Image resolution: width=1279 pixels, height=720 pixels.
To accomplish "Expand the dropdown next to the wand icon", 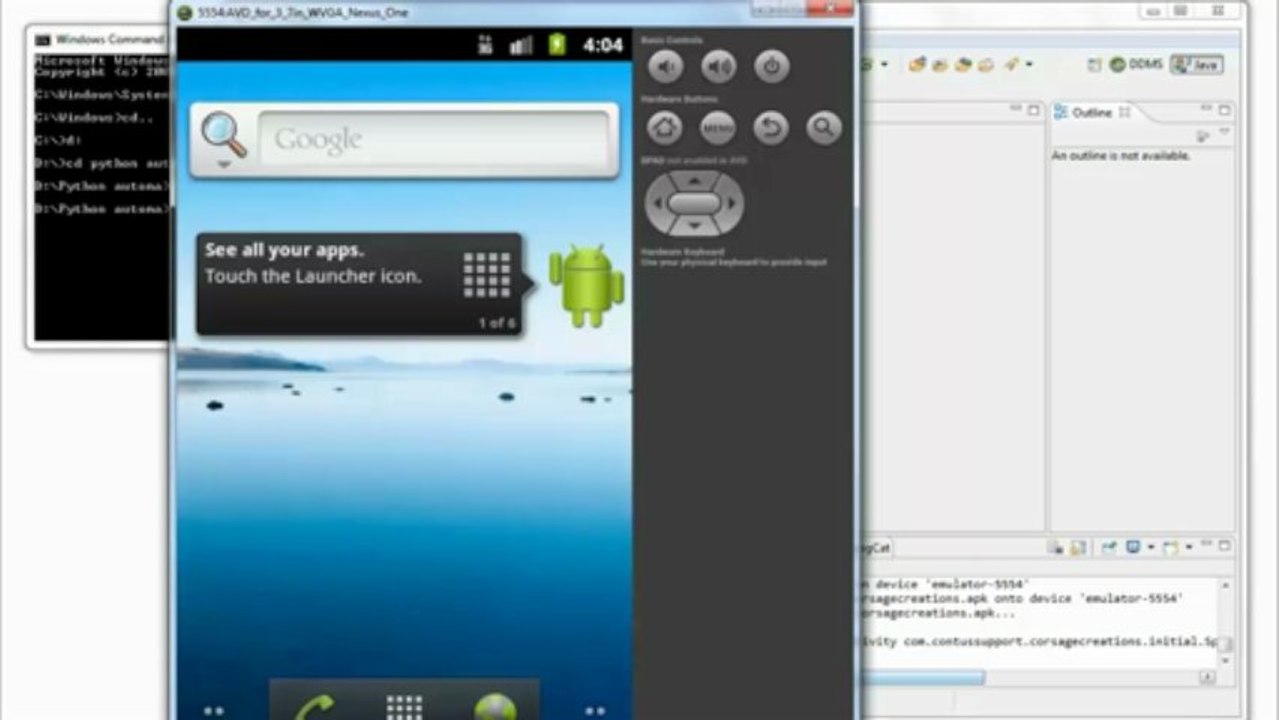I will [1028, 65].
